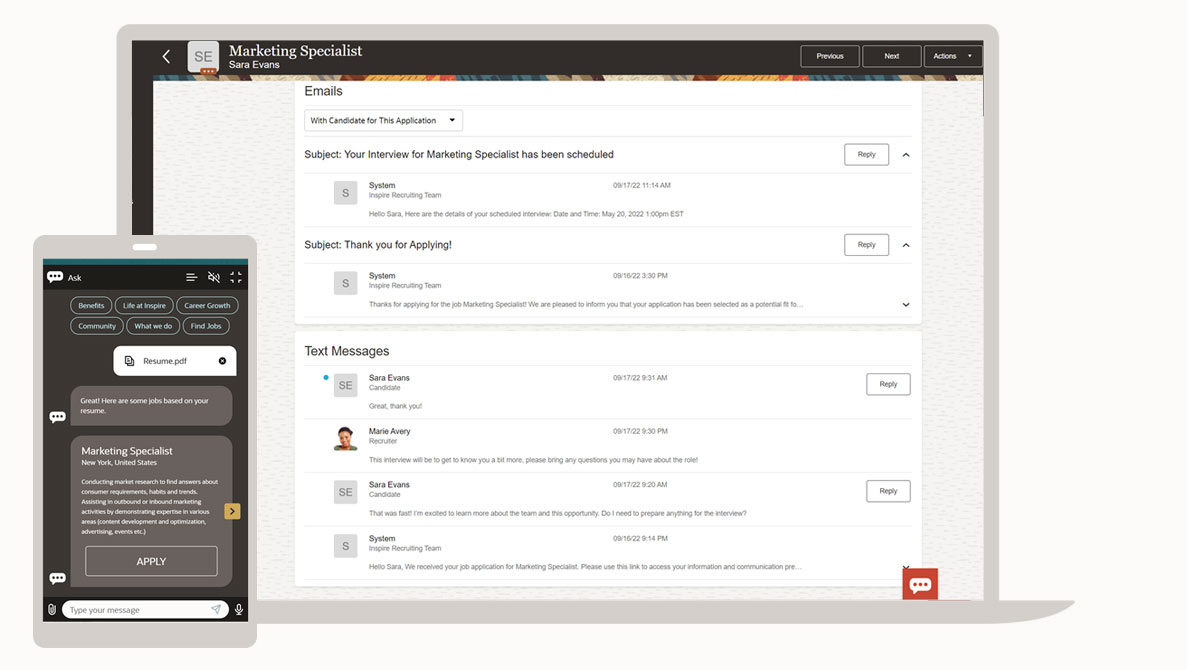
Task: Click the attachment paperclip icon in chat
Action: (x=52, y=609)
